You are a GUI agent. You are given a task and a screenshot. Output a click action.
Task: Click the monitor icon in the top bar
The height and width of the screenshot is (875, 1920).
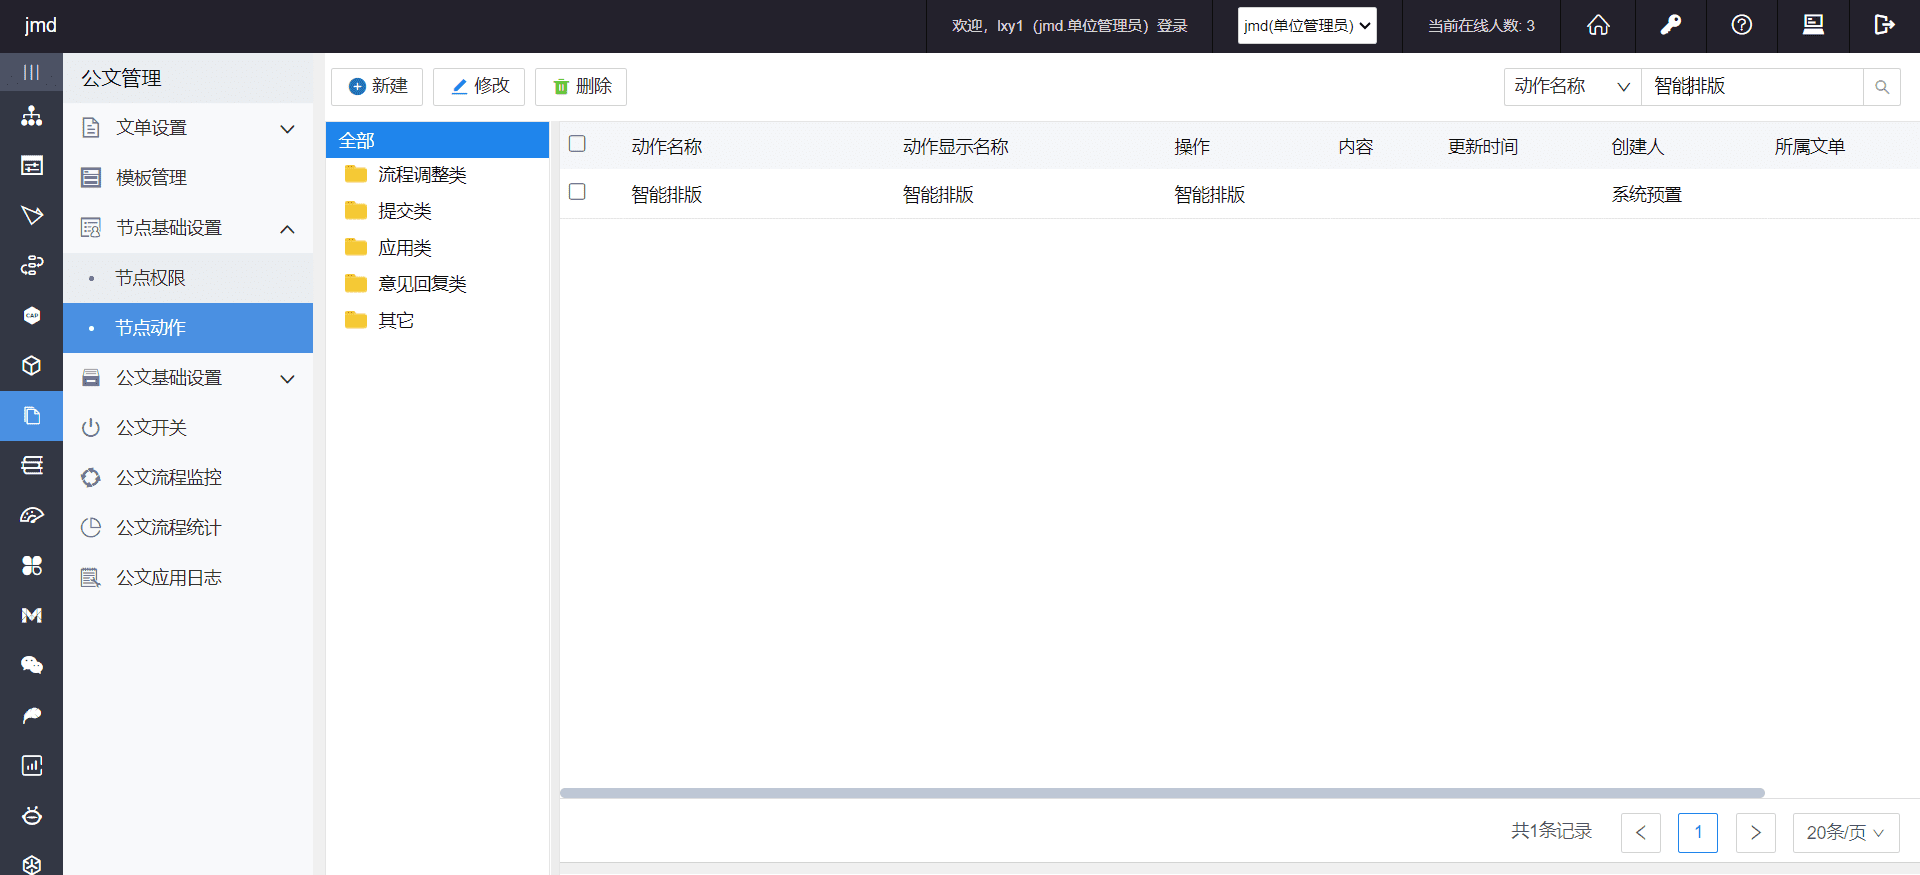[x=1813, y=26]
